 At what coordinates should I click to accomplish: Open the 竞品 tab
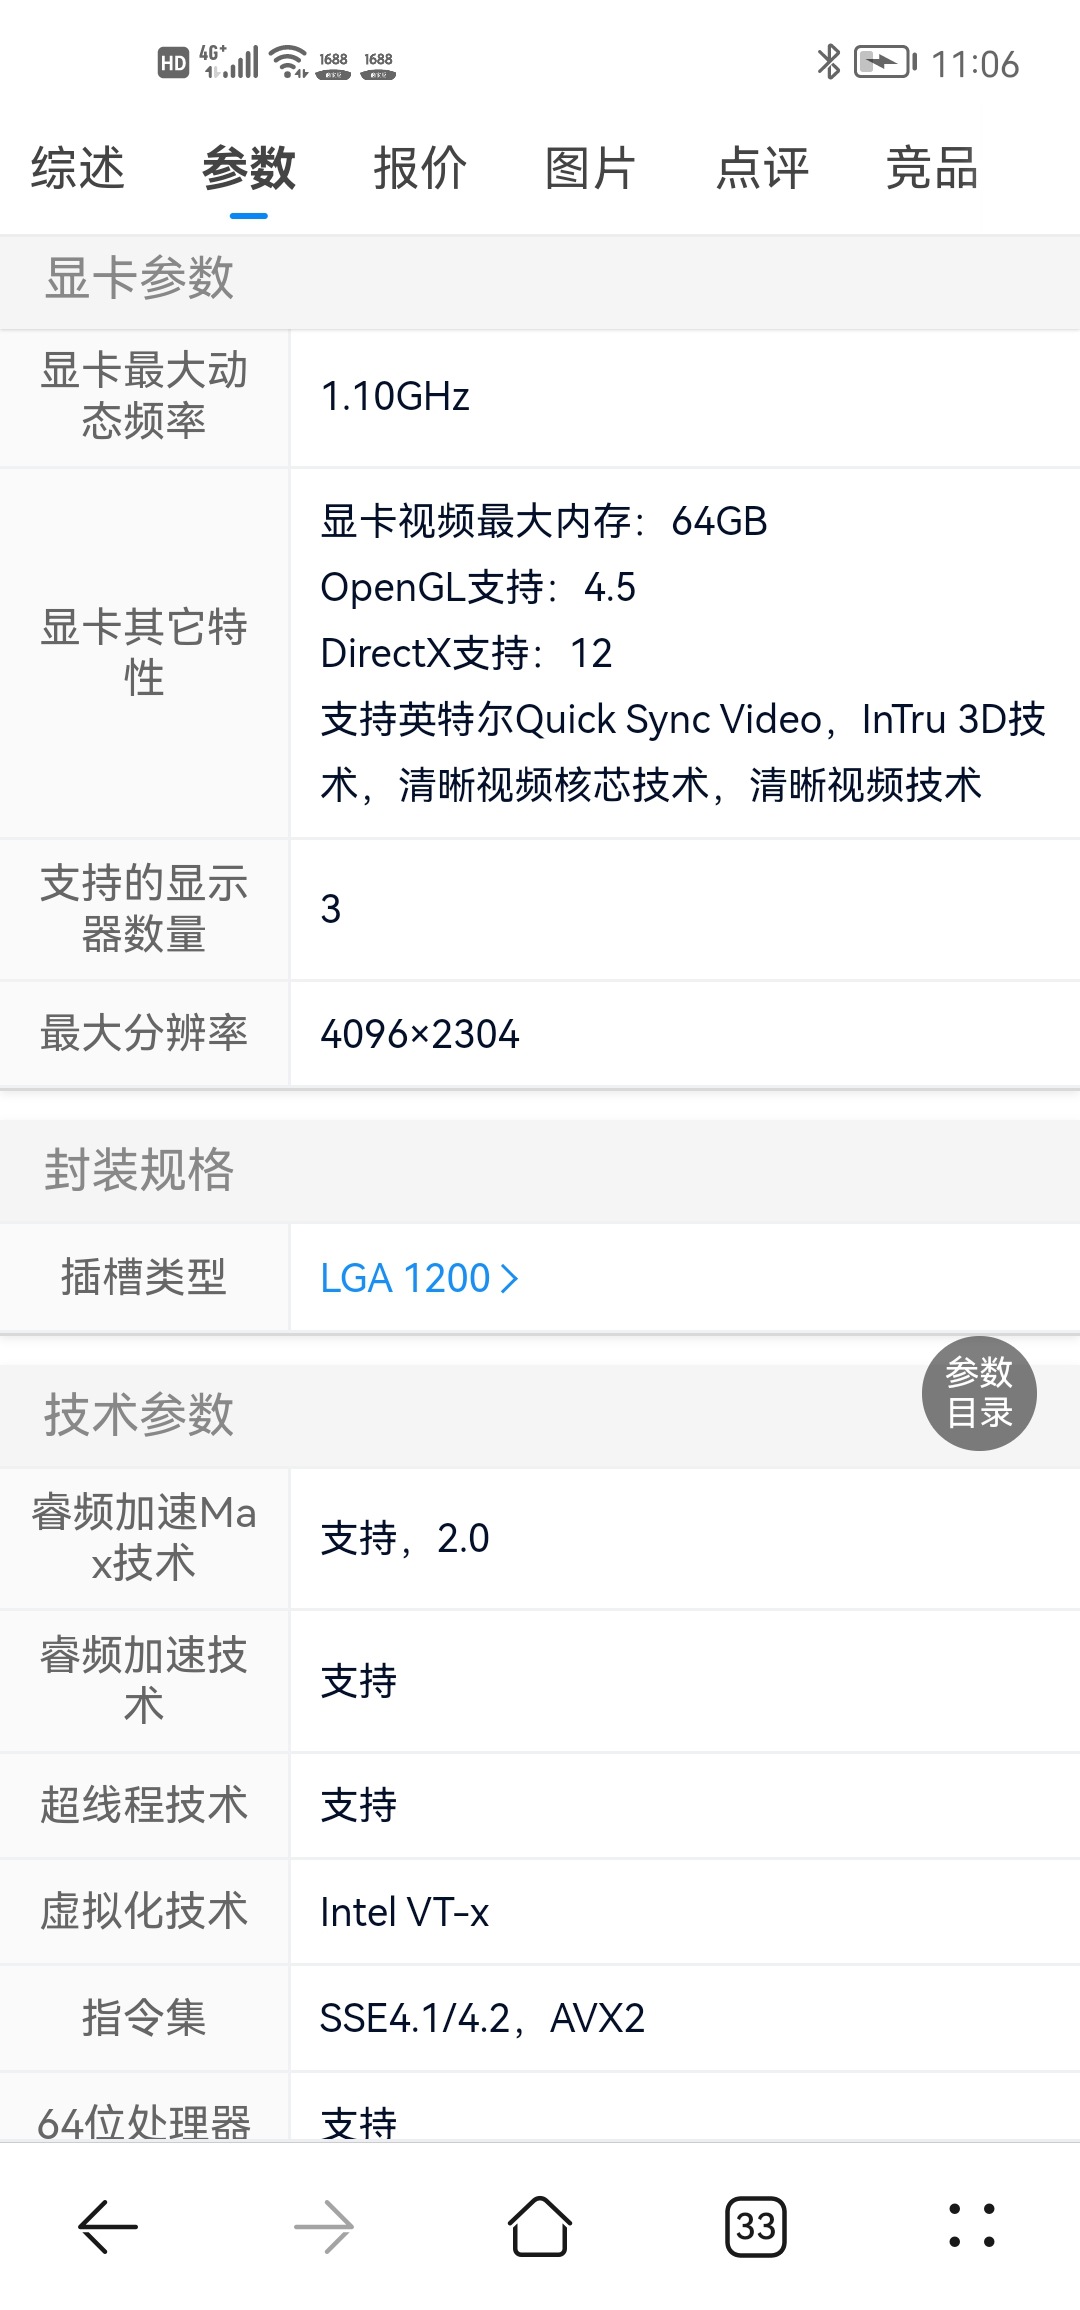pyautogui.click(x=932, y=168)
